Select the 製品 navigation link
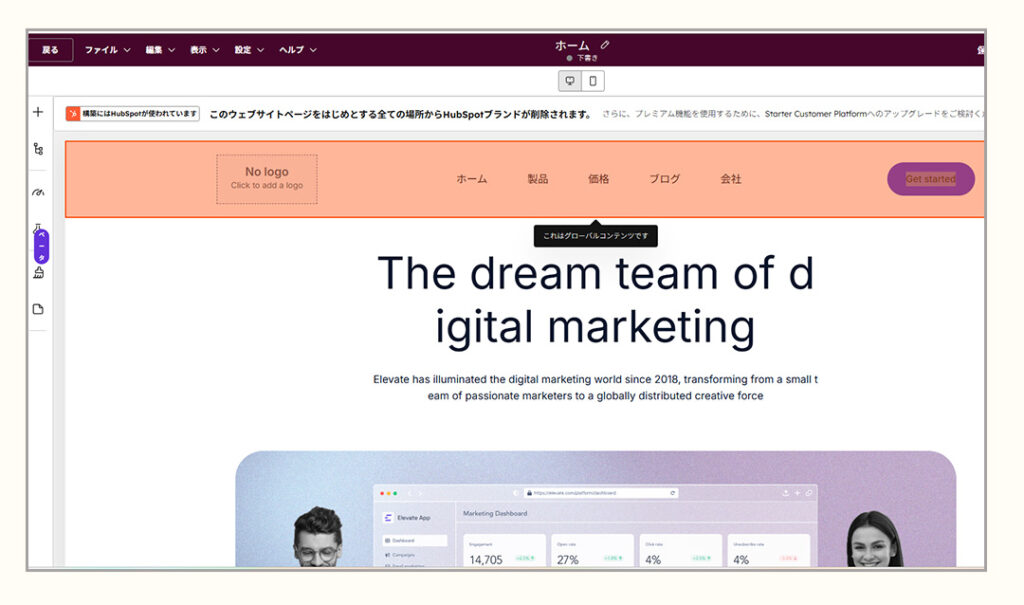This screenshot has height=605, width=1024. click(538, 179)
